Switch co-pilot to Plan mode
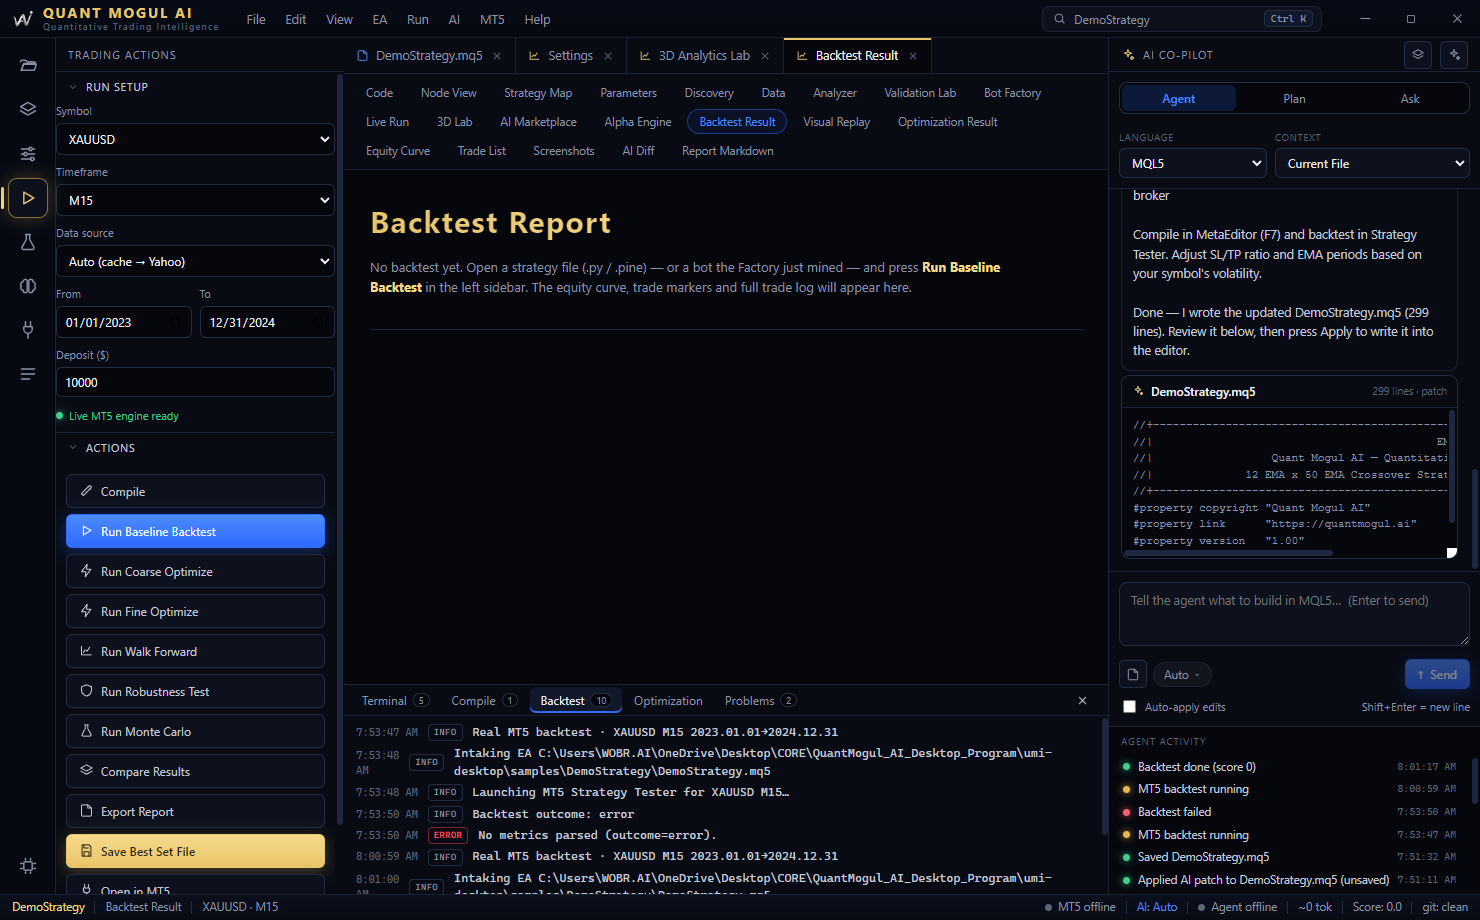The height and width of the screenshot is (920, 1480). point(1294,98)
